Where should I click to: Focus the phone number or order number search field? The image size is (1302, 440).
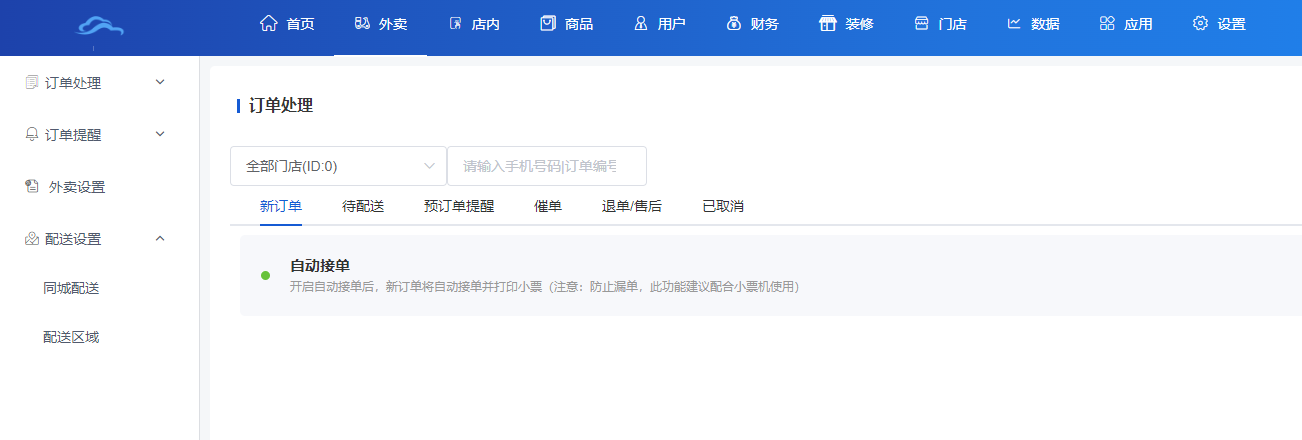(547, 166)
